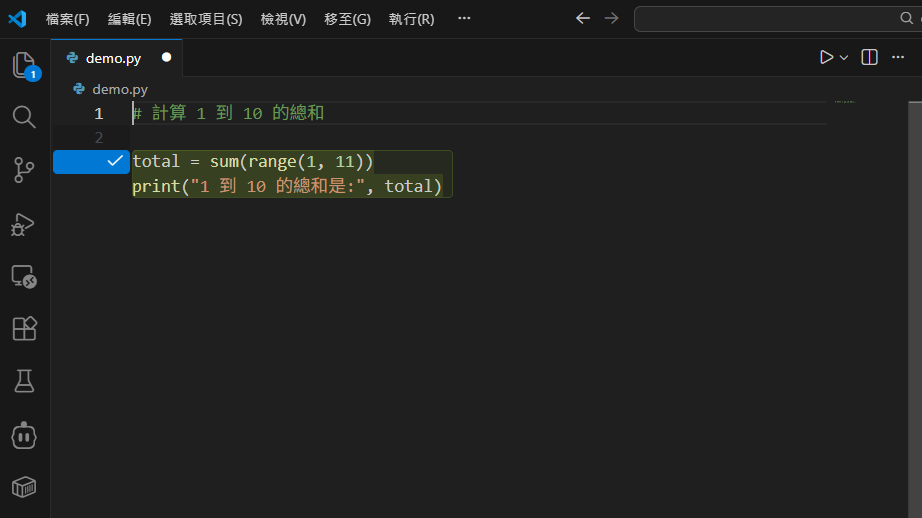Viewport: 922px width, 518px height.
Task: Open the Testing flask view
Action: coord(24,381)
